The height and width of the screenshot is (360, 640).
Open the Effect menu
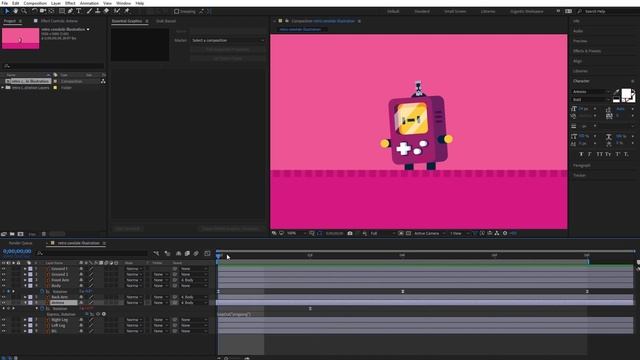tap(70, 3)
